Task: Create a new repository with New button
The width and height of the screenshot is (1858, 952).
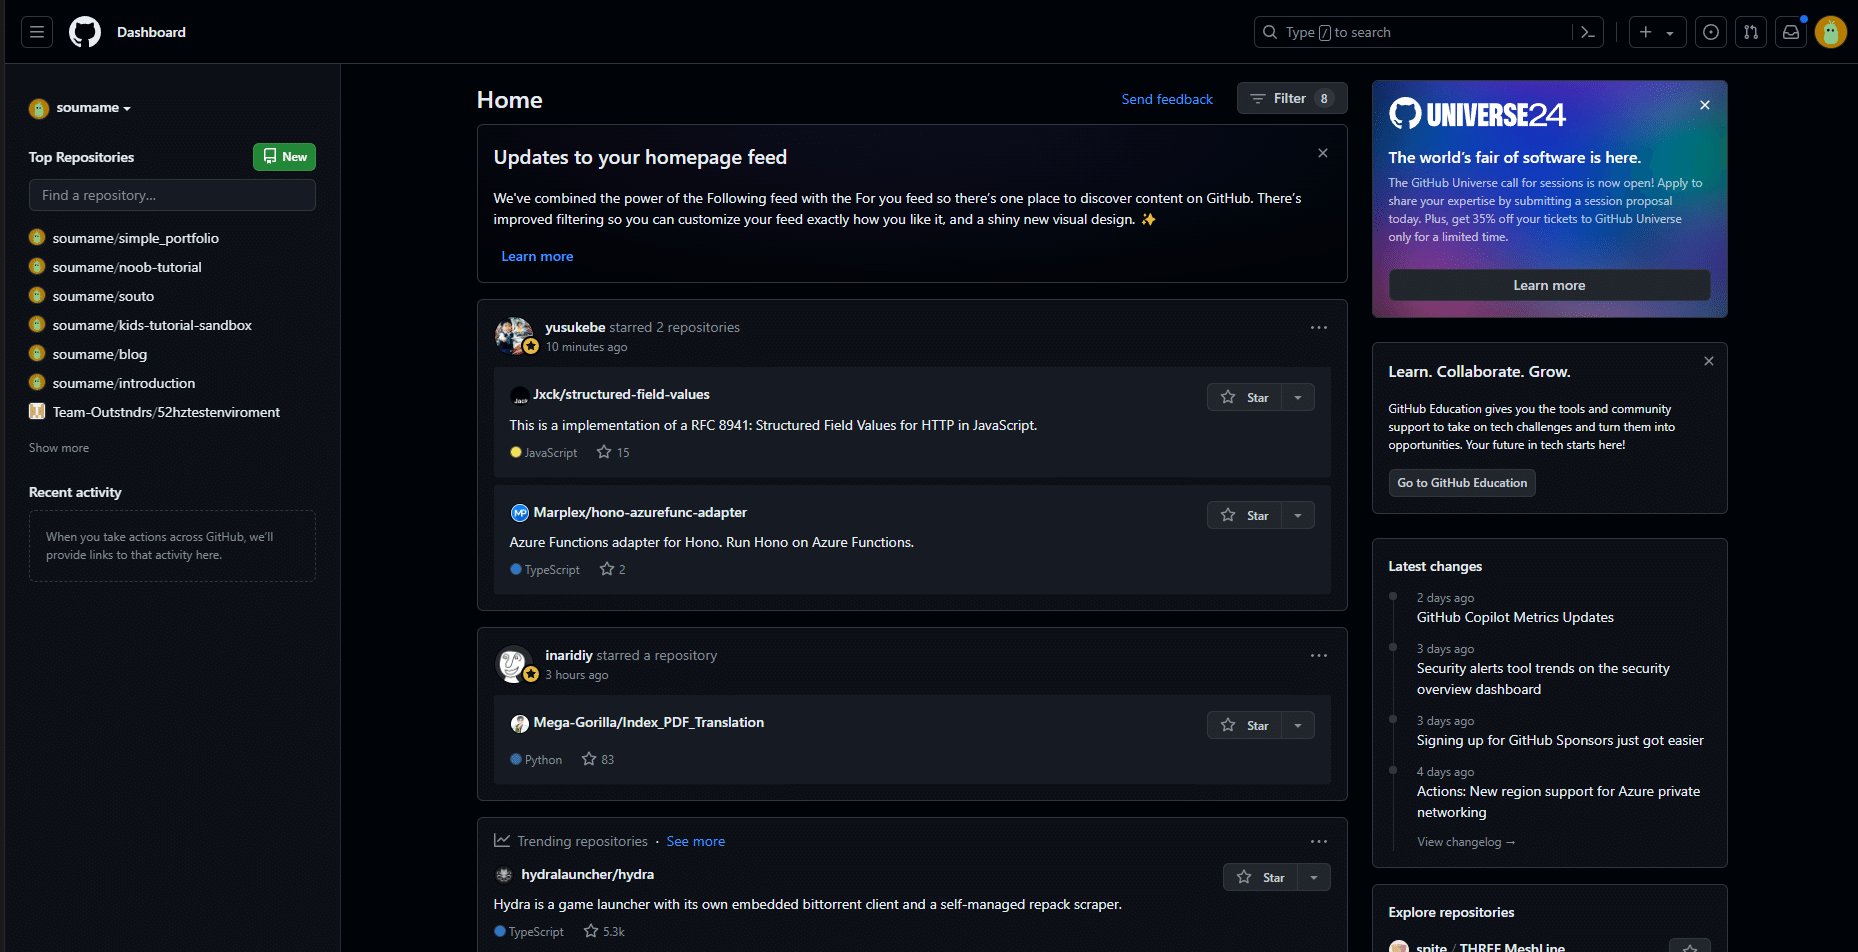Action: pos(284,157)
